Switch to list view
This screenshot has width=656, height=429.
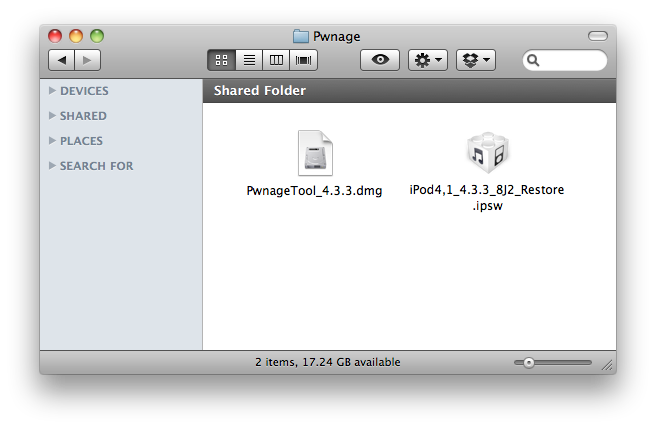[250, 60]
